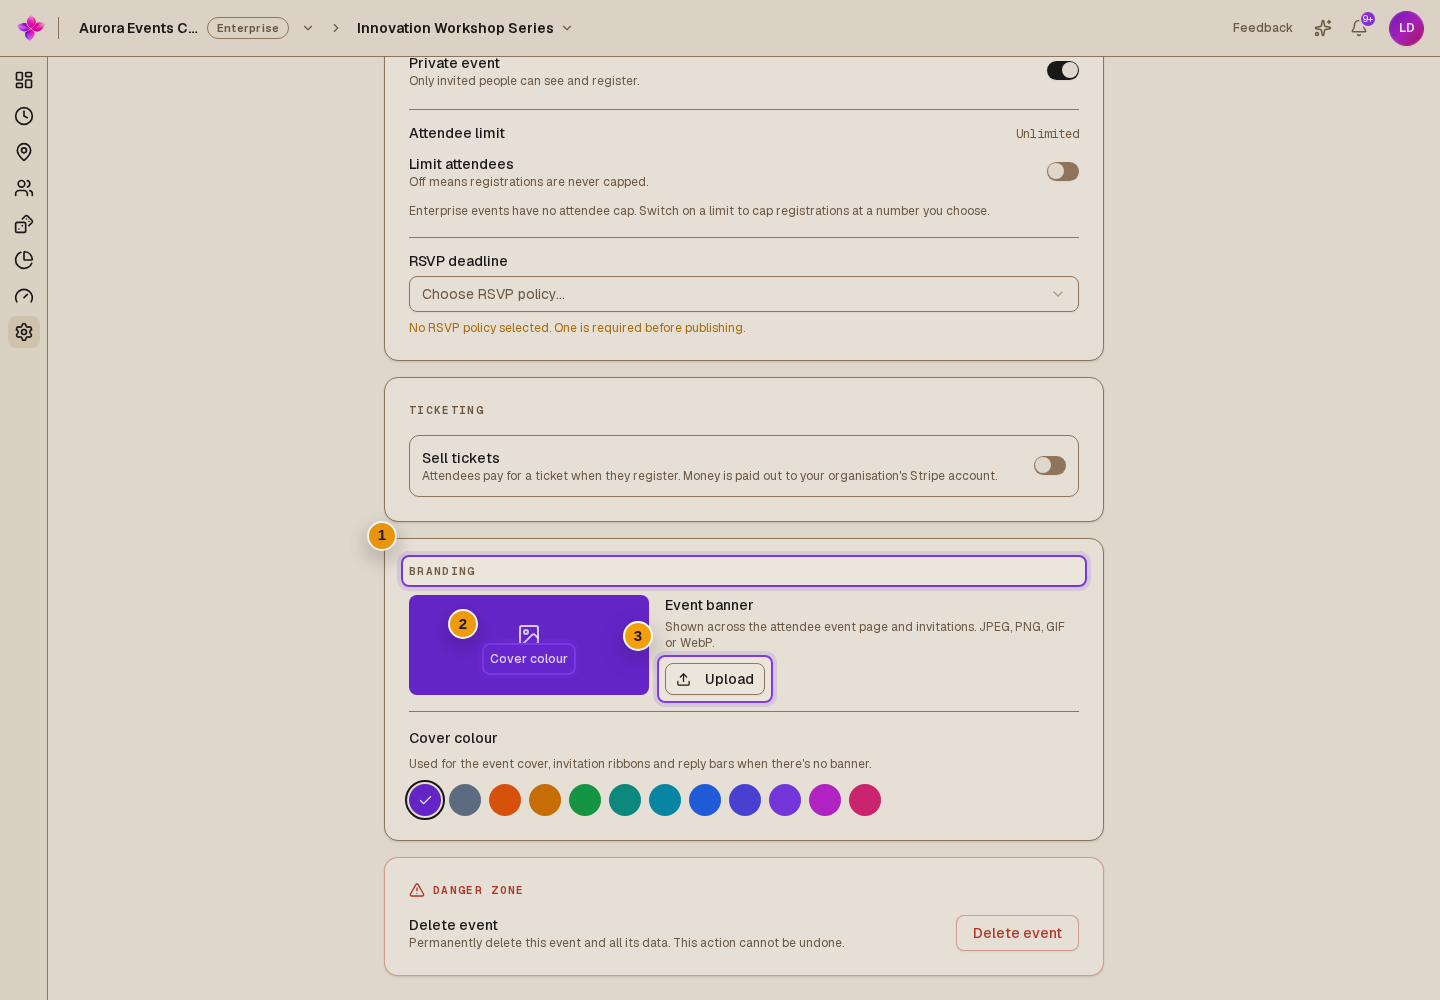The width and height of the screenshot is (1440, 1000).
Task: Select the crimson pink cover colour swatch
Action: pos(865,800)
